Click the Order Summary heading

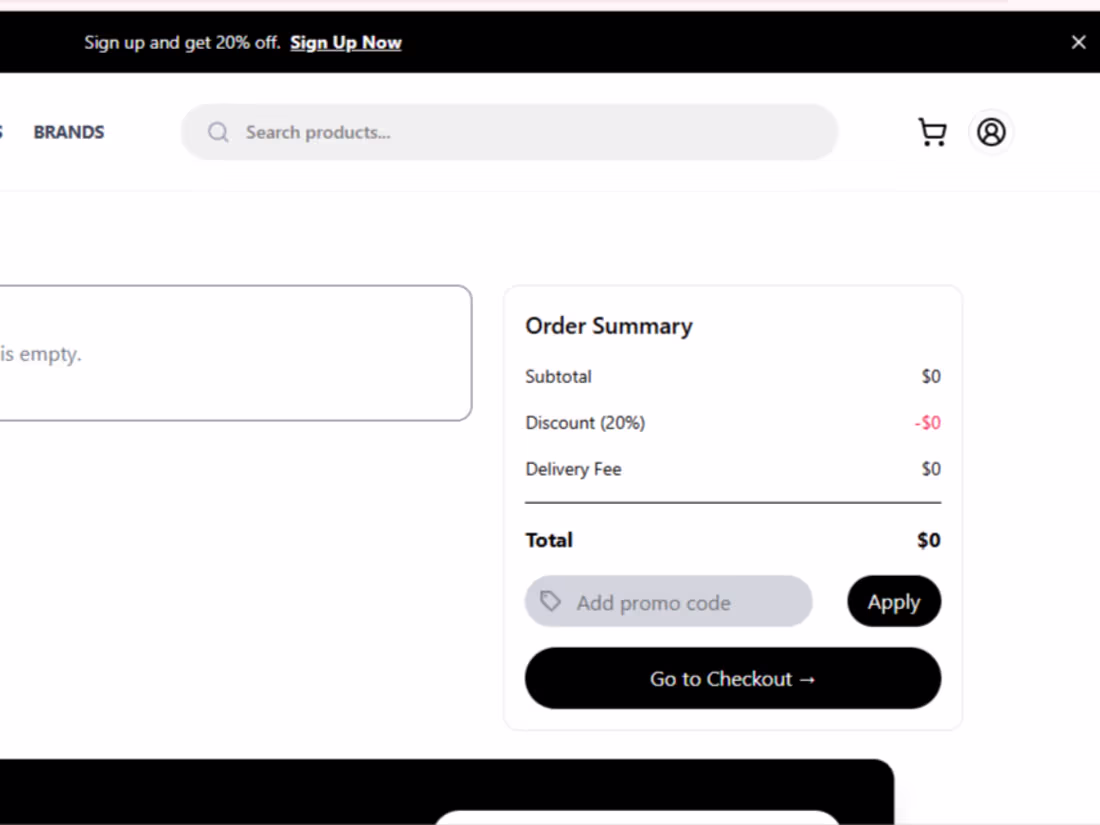pyautogui.click(x=609, y=326)
